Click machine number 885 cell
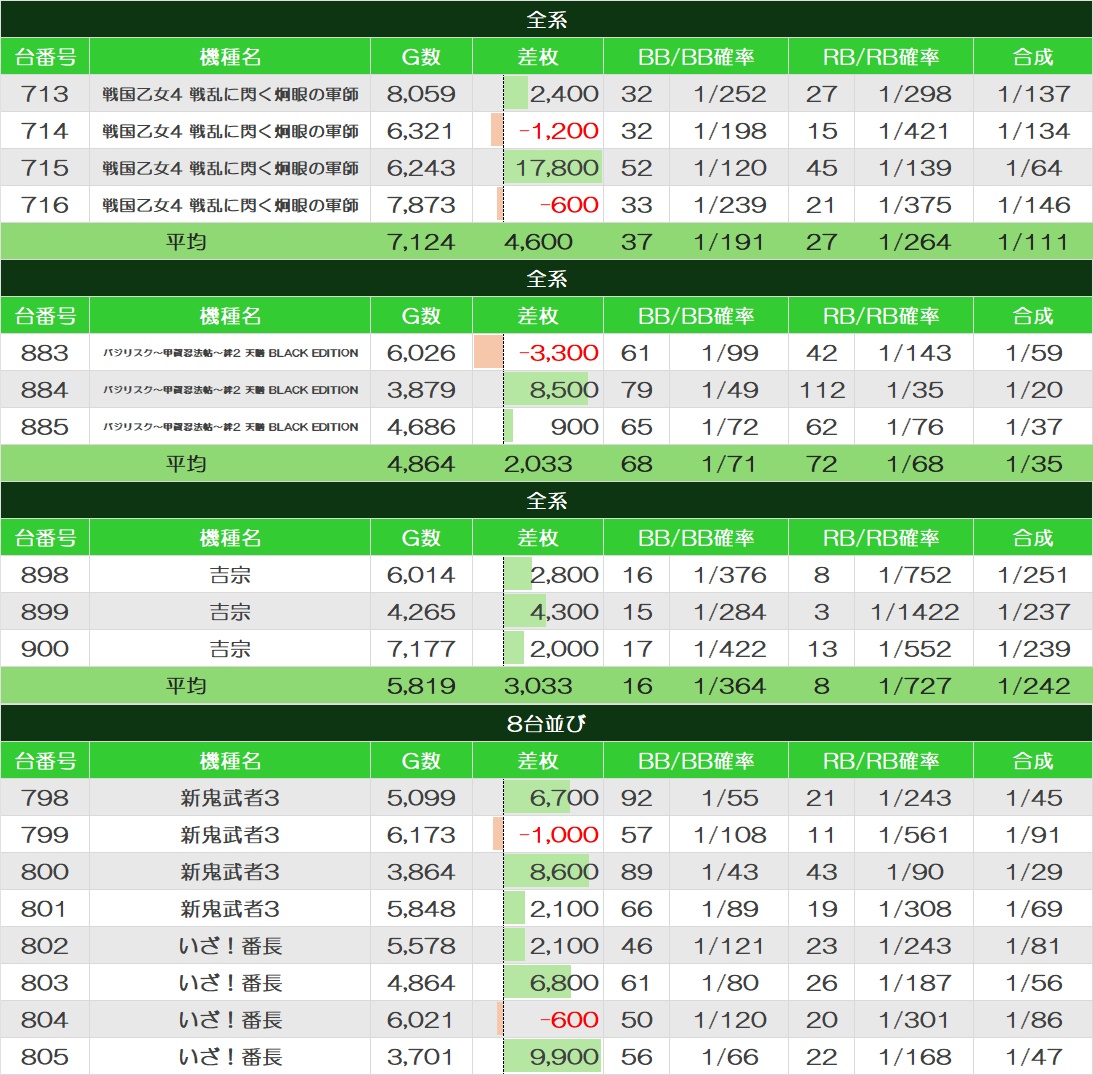Screen dimensions: 1093x1075 click(45, 427)
